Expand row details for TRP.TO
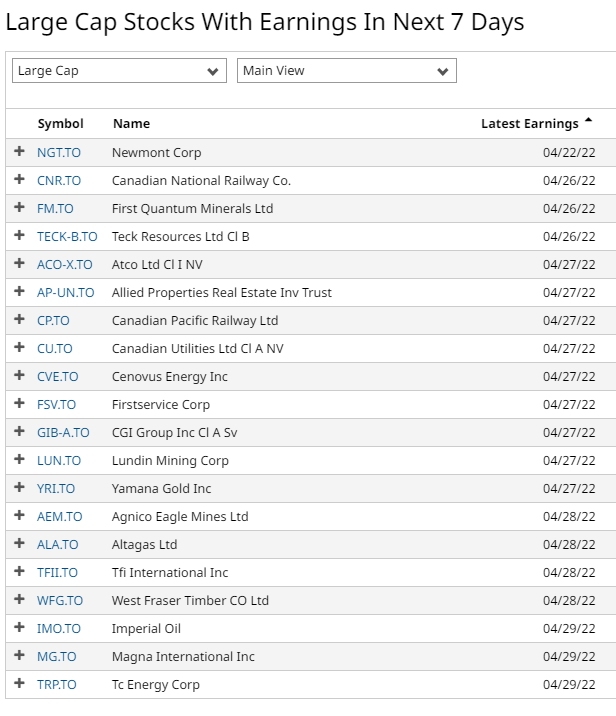 pos(19,684)
